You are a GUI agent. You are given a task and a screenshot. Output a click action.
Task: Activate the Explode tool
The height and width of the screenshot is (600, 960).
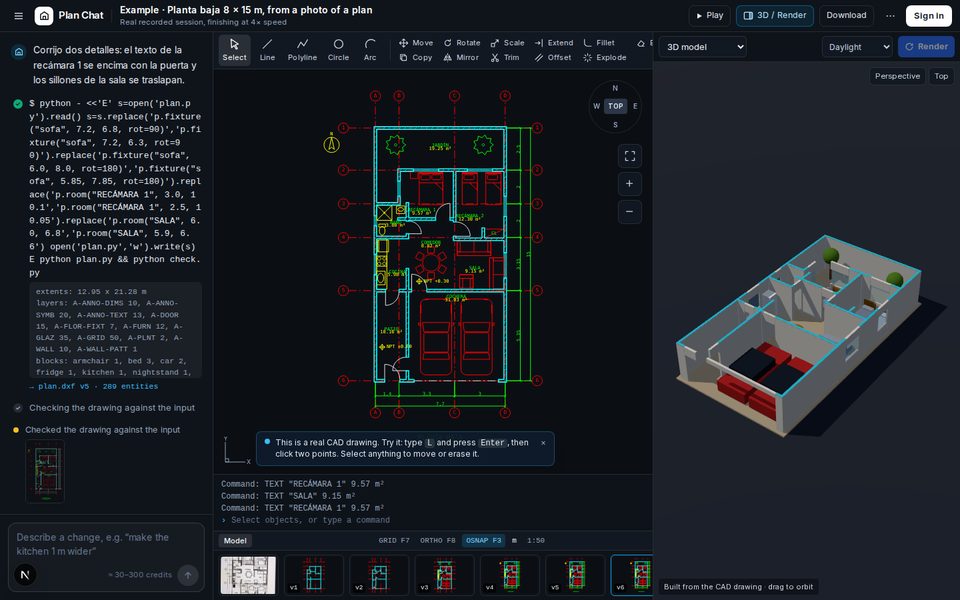click(x=604, y=58)
